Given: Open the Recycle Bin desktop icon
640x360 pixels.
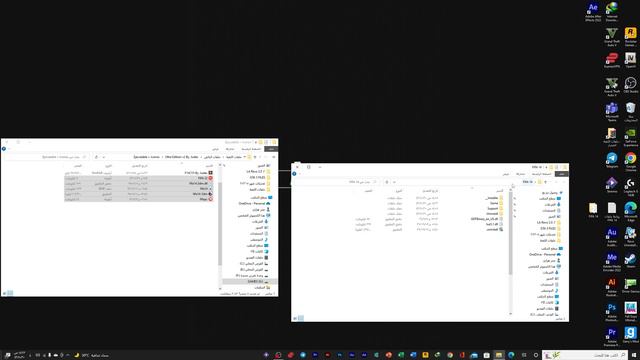Looking at the screenshot, I should (630, 111).
